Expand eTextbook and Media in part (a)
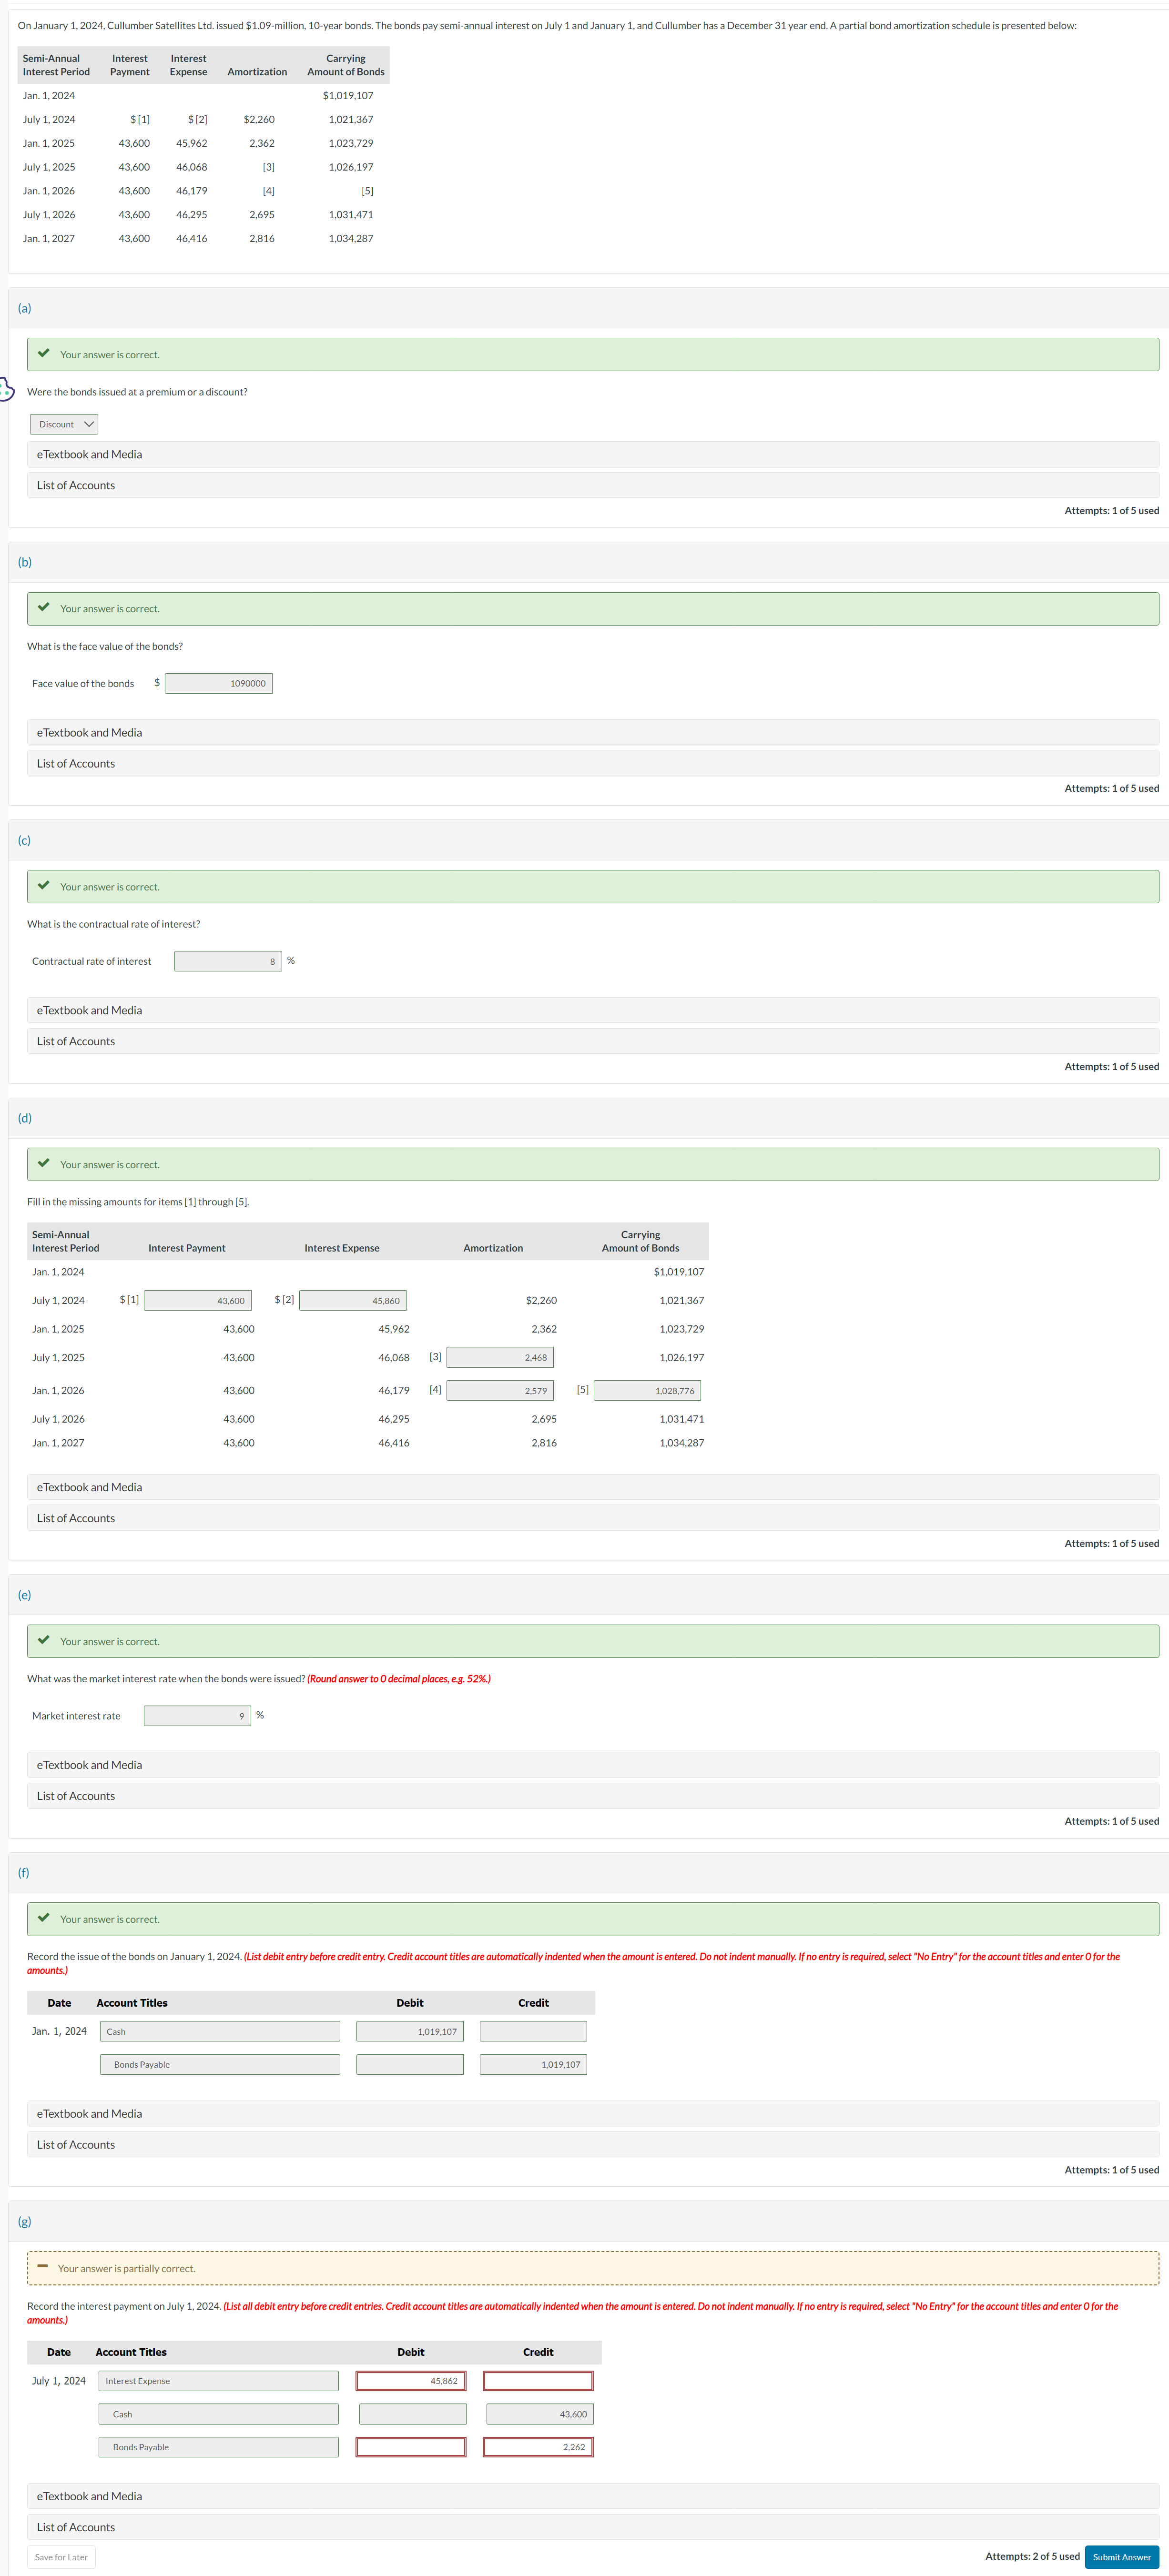This screenshot has height=2576, width=1169. pyautogui.click(x=89, y=454)
